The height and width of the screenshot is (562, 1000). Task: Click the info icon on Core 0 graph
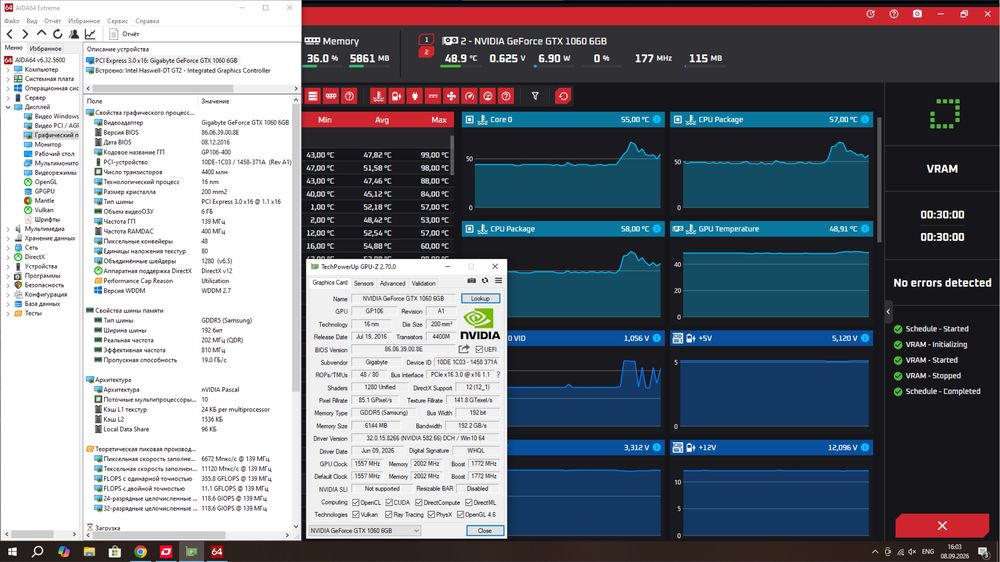pyautogui.click(x=657, y=119)
